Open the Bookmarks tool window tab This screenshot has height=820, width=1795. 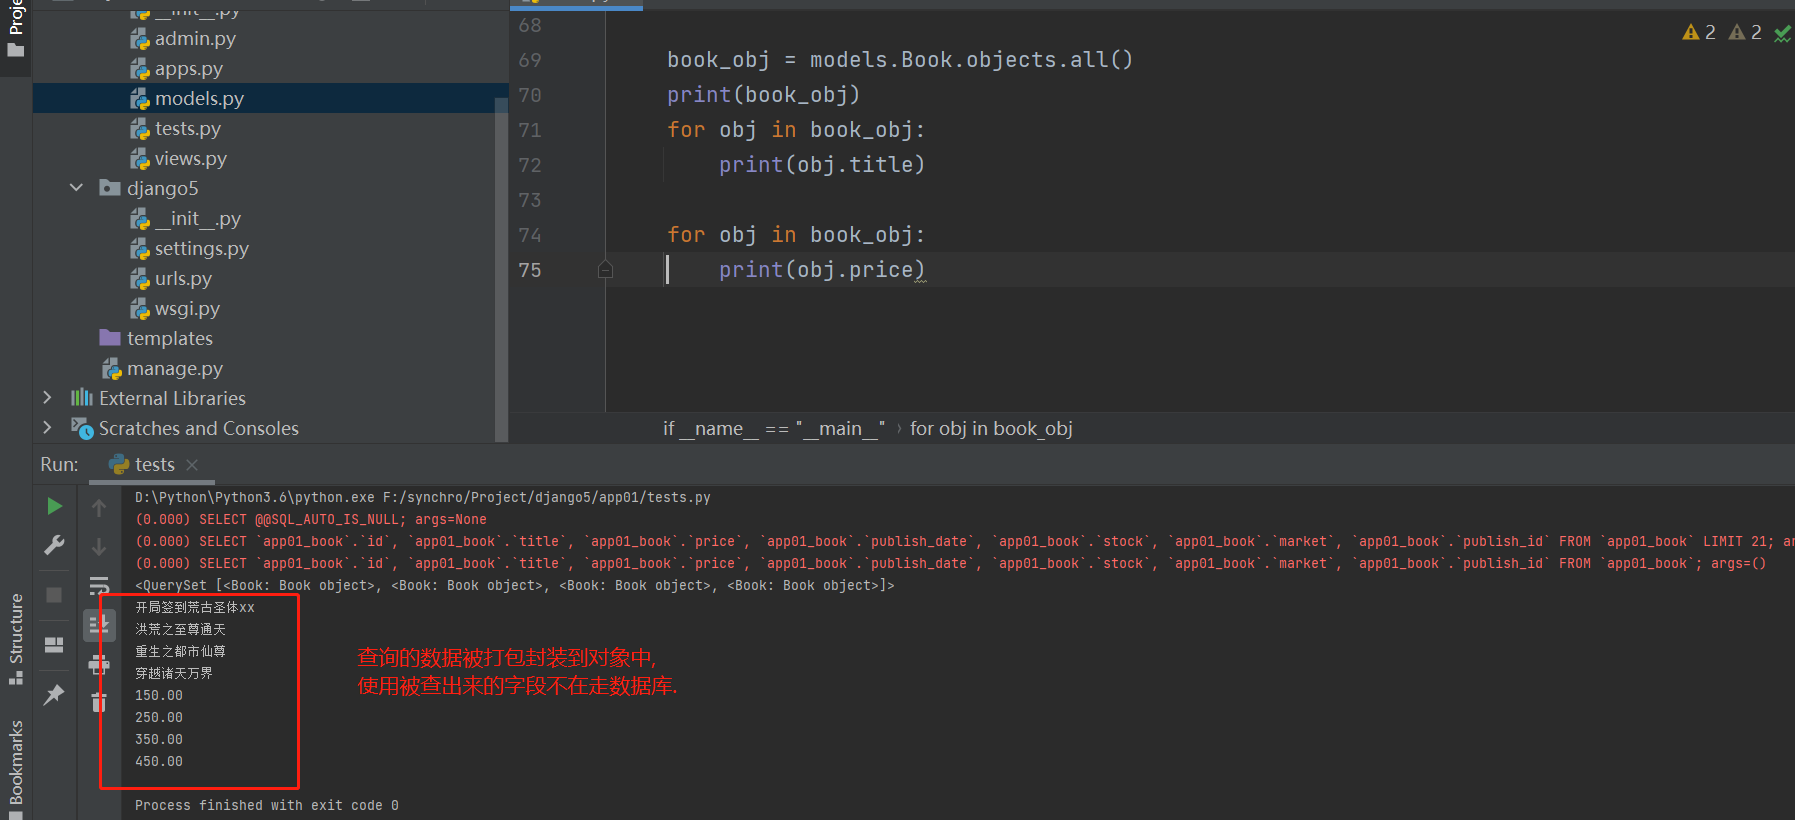coord(15,768)
